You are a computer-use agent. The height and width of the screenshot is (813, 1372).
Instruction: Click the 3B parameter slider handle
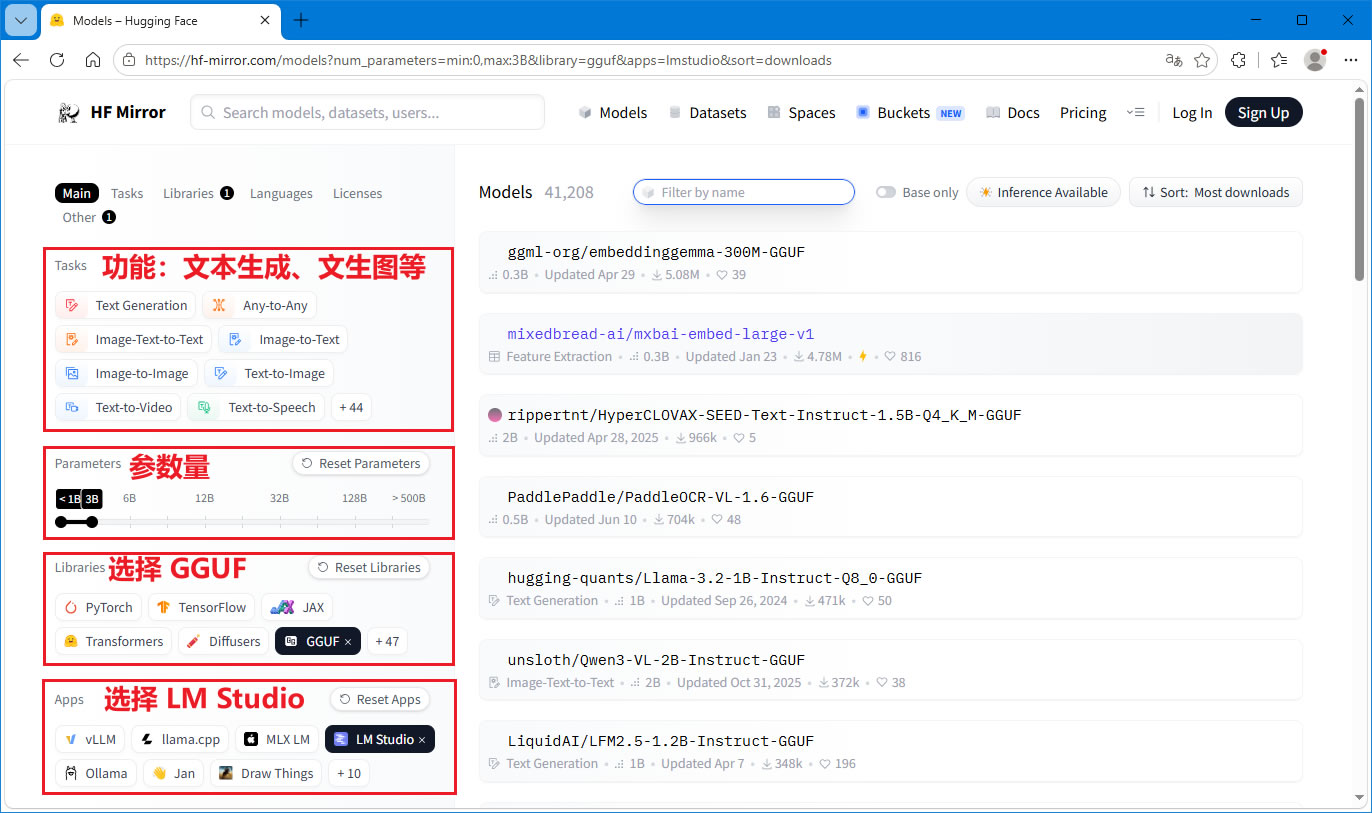[x=92, y=521]
